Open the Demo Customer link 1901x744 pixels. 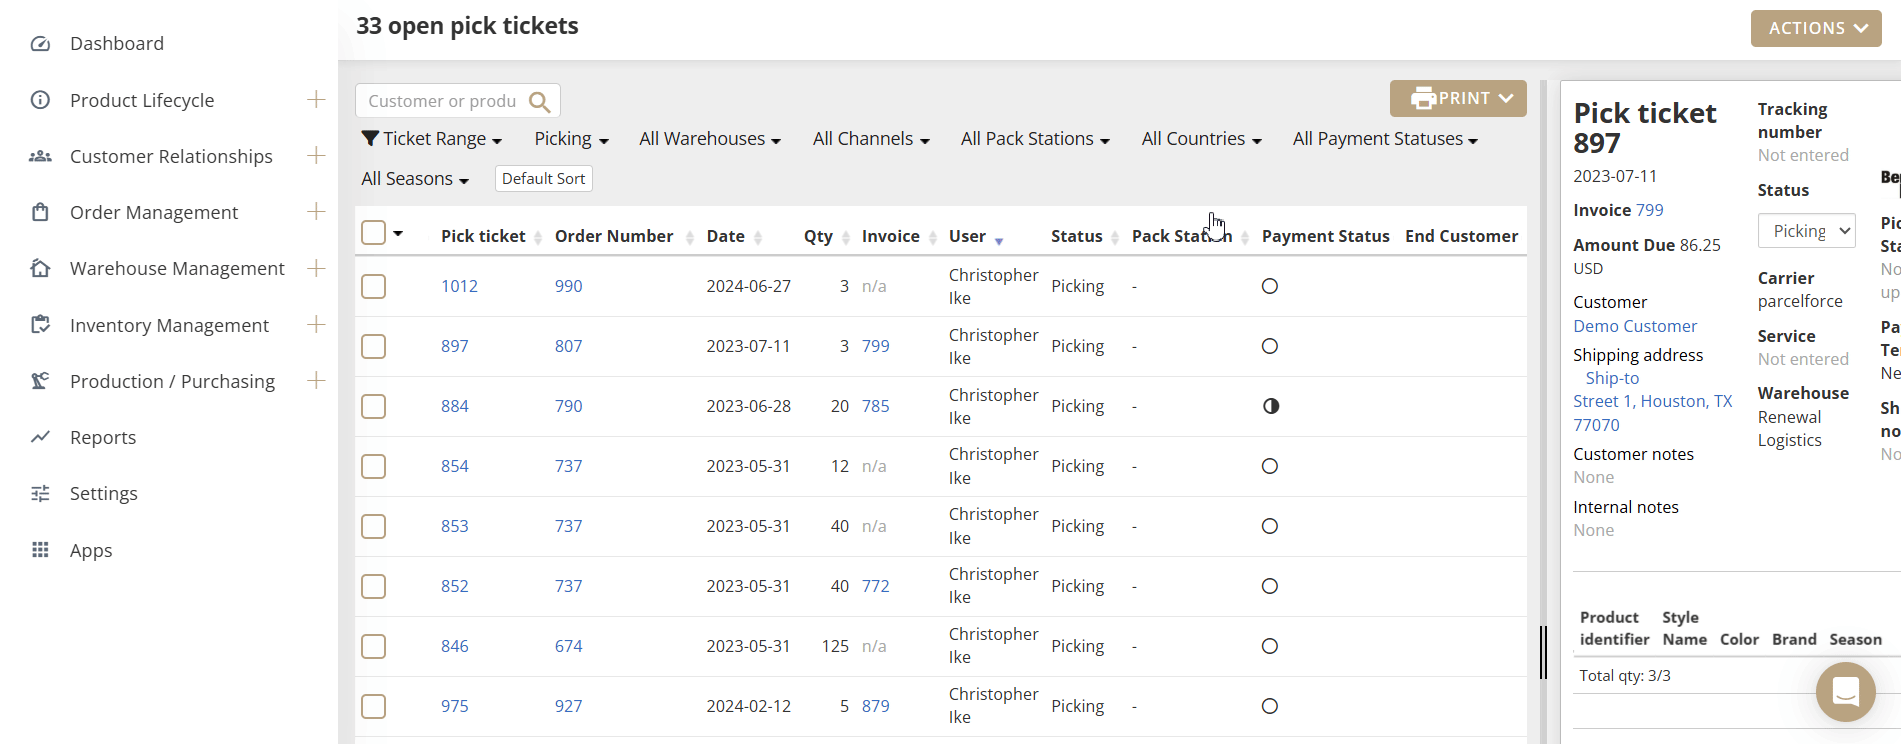coord(1634,326)
